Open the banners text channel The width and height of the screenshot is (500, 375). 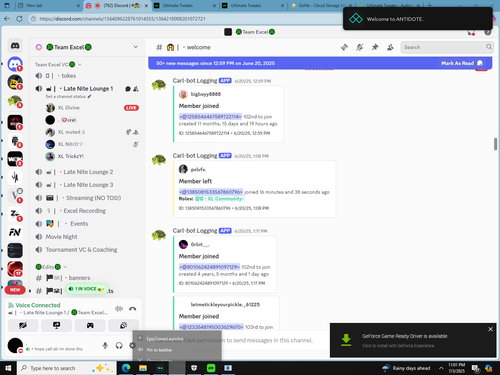pyautogui.click(x=87, y=278)
